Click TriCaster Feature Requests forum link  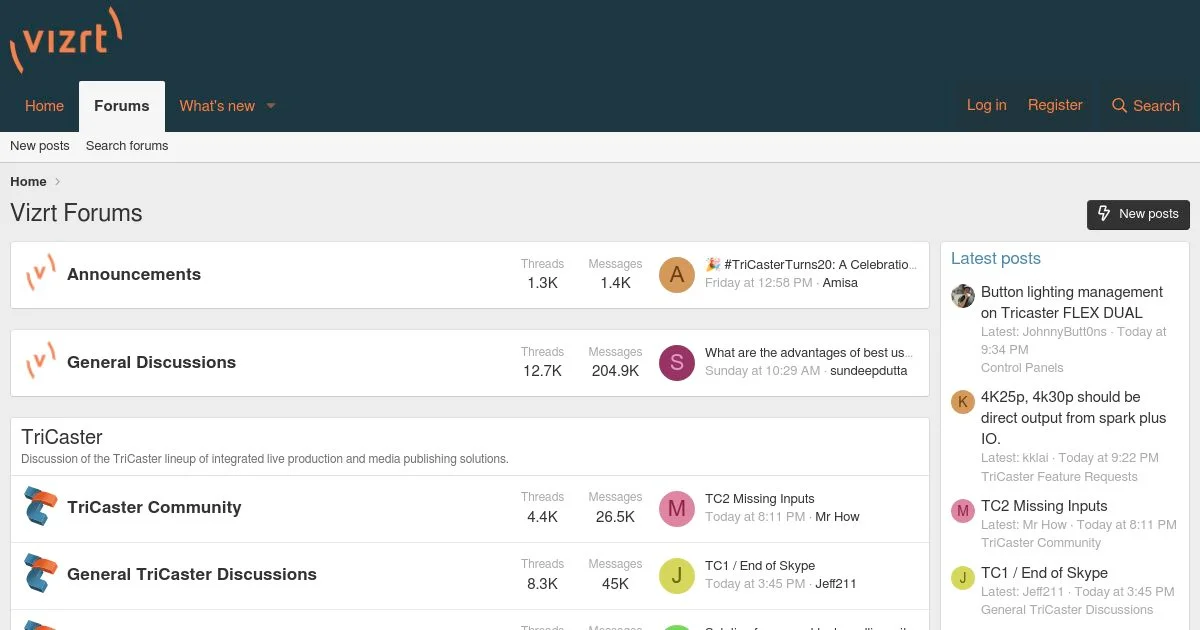tap(1059, 477)
